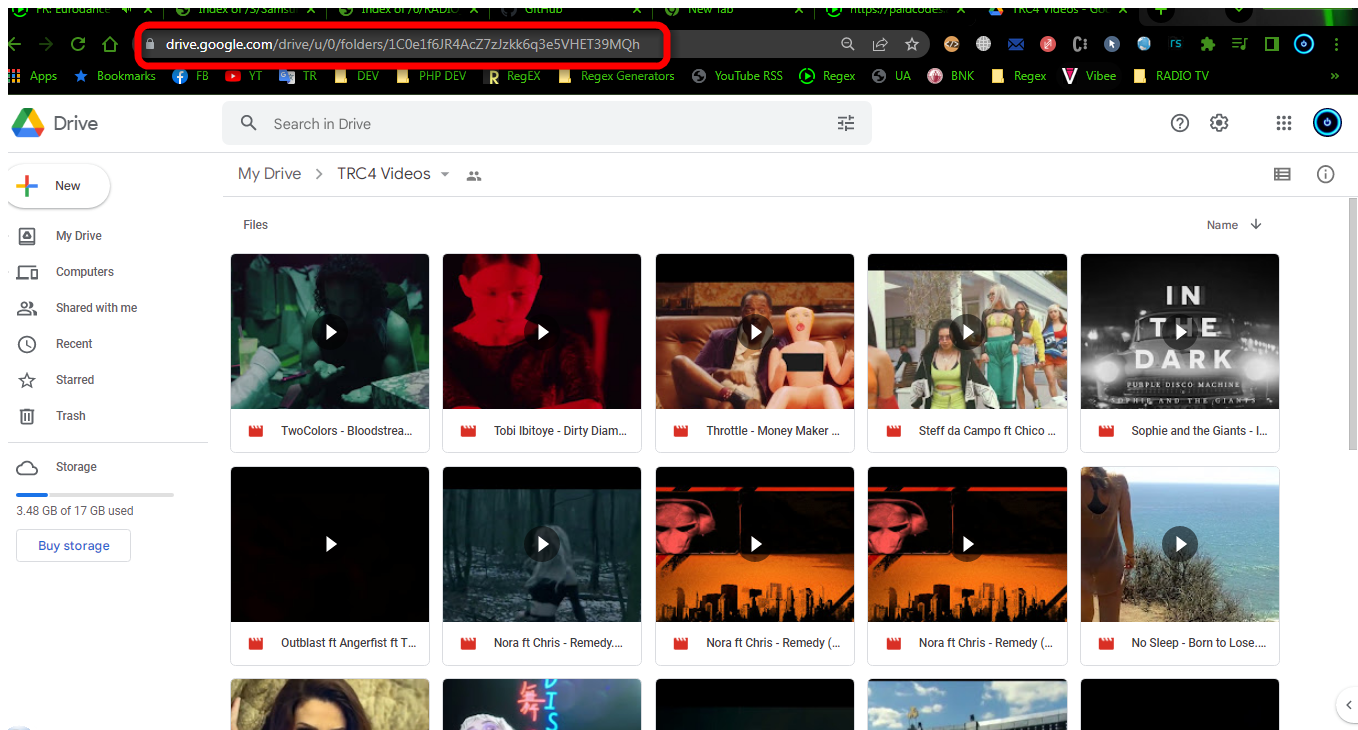Open the Help question mark menu

coord(1180,123)
